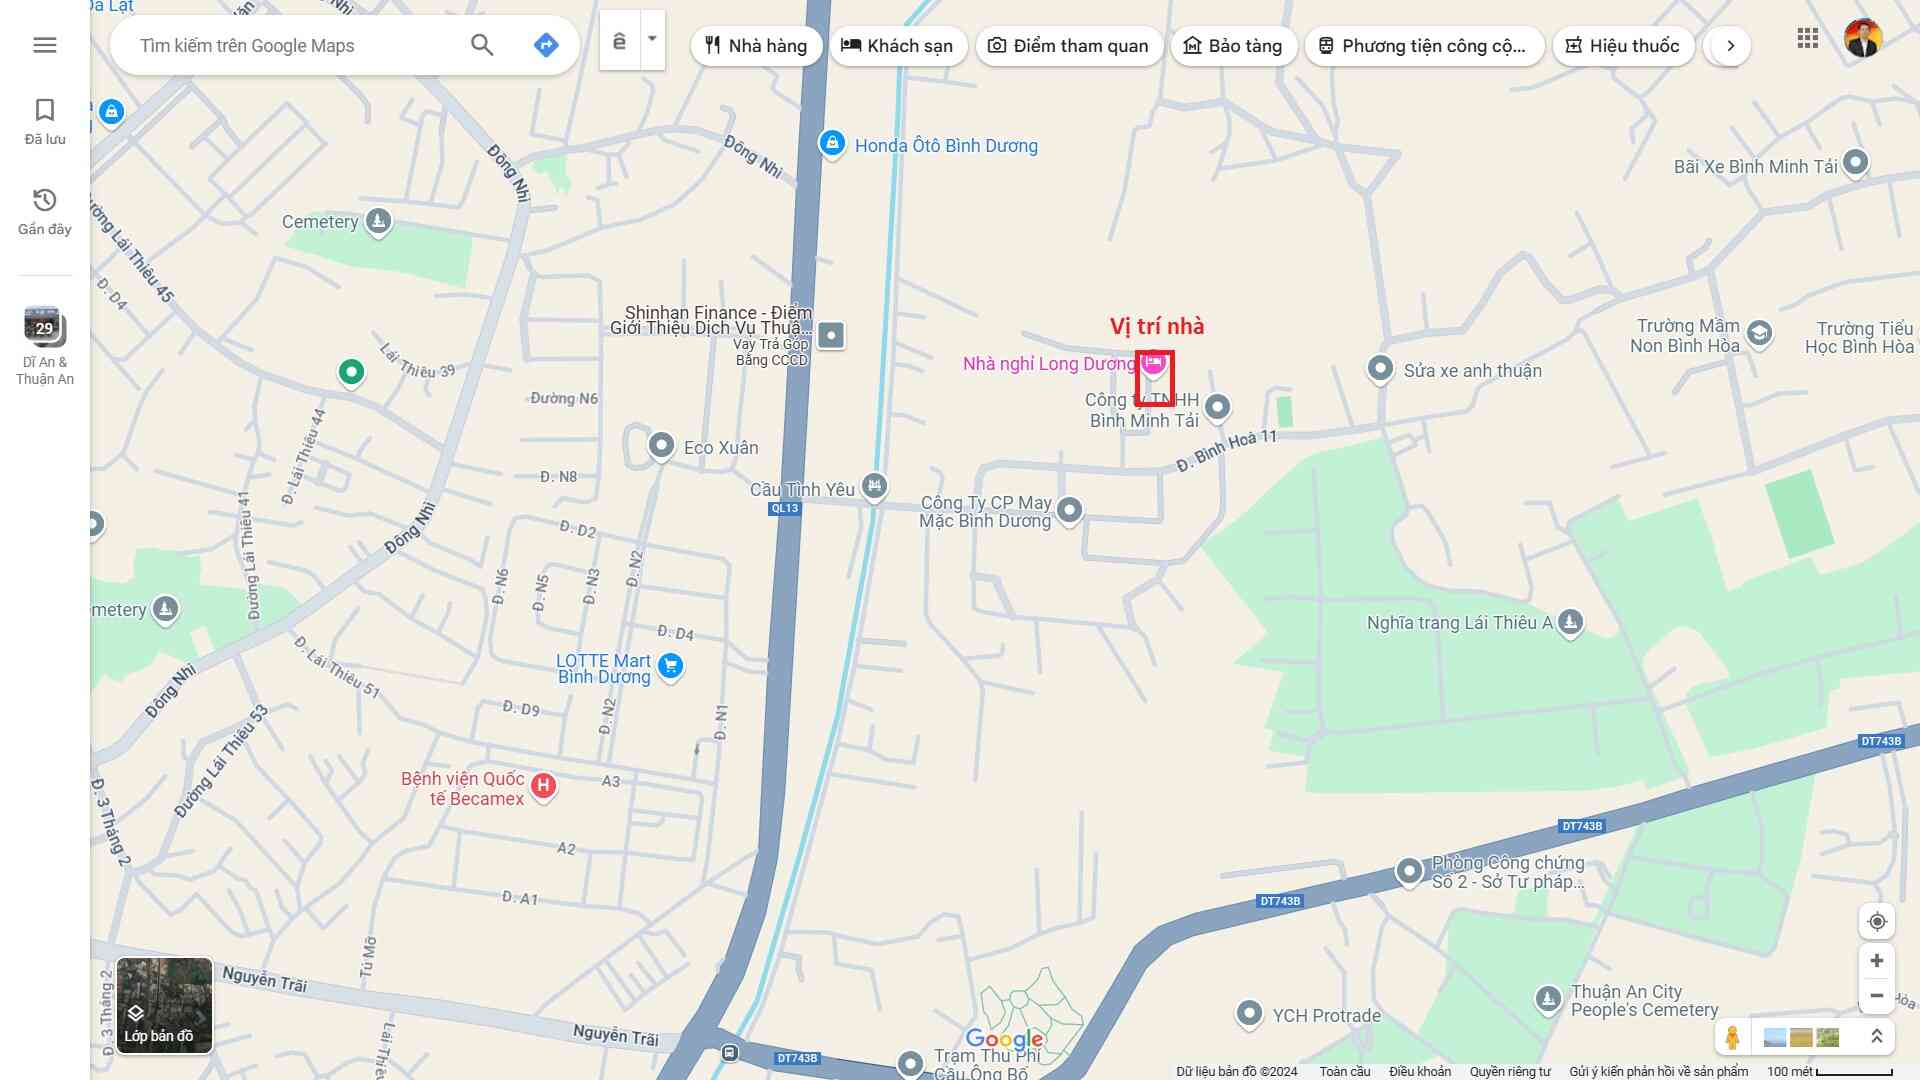Screen dimensions: 1920x1080
Task: Activate the Street View pegman
Action: click(x=1732, y=1037)
